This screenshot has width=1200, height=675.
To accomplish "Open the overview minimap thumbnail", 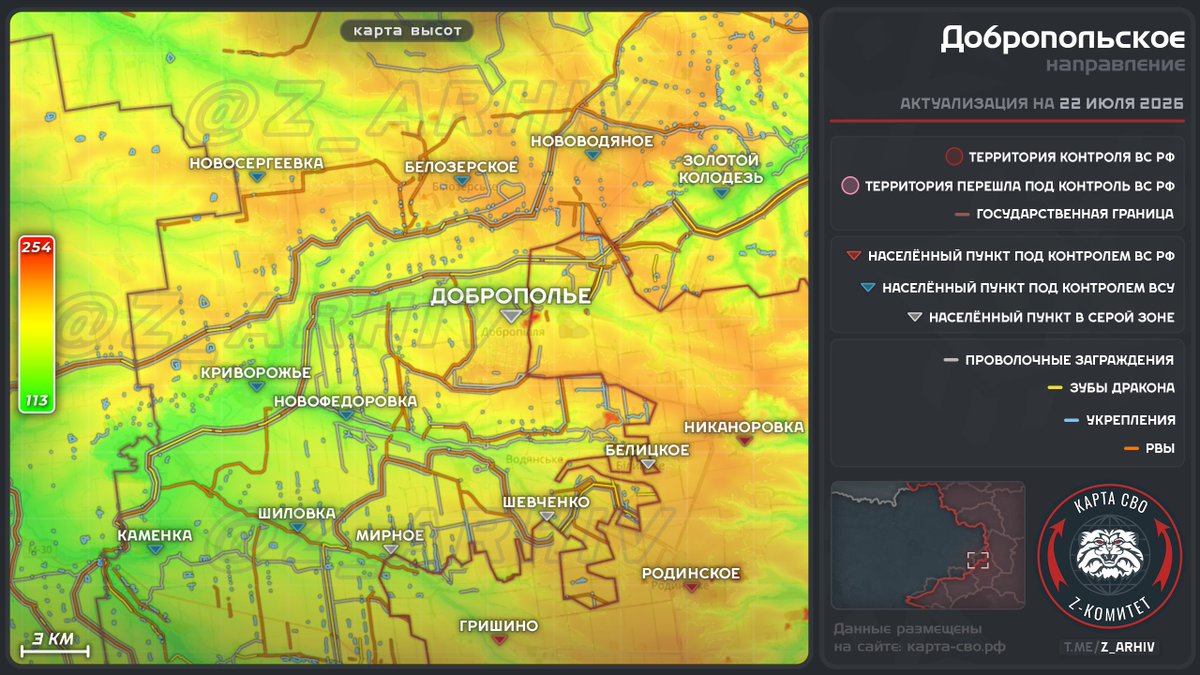I will point(928,545).
